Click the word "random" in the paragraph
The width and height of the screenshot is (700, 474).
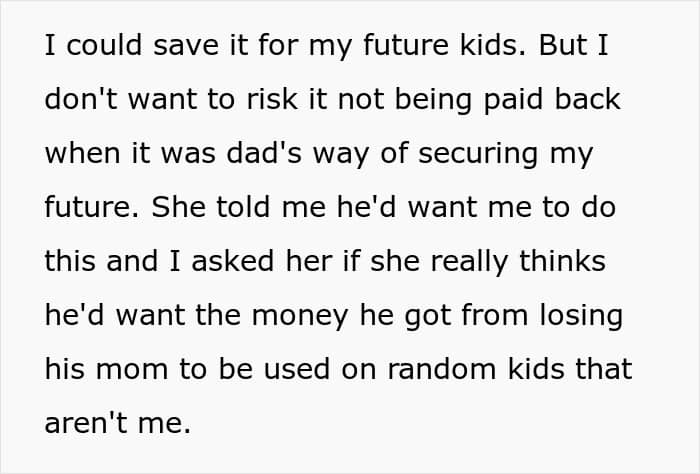(442, 369)
